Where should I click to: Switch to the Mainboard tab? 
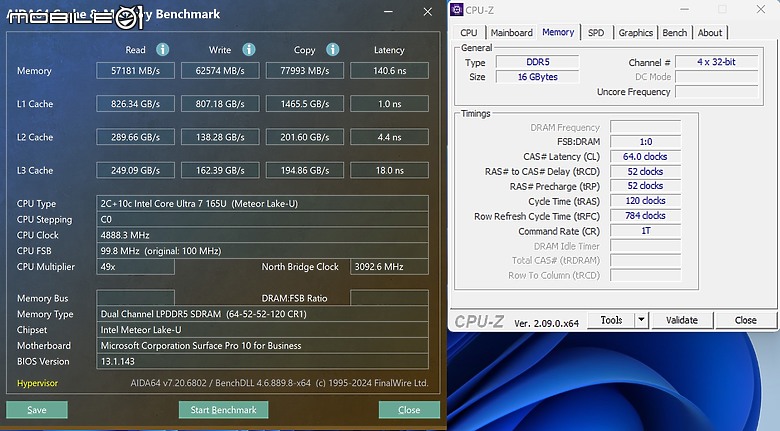tap(511, 33)
